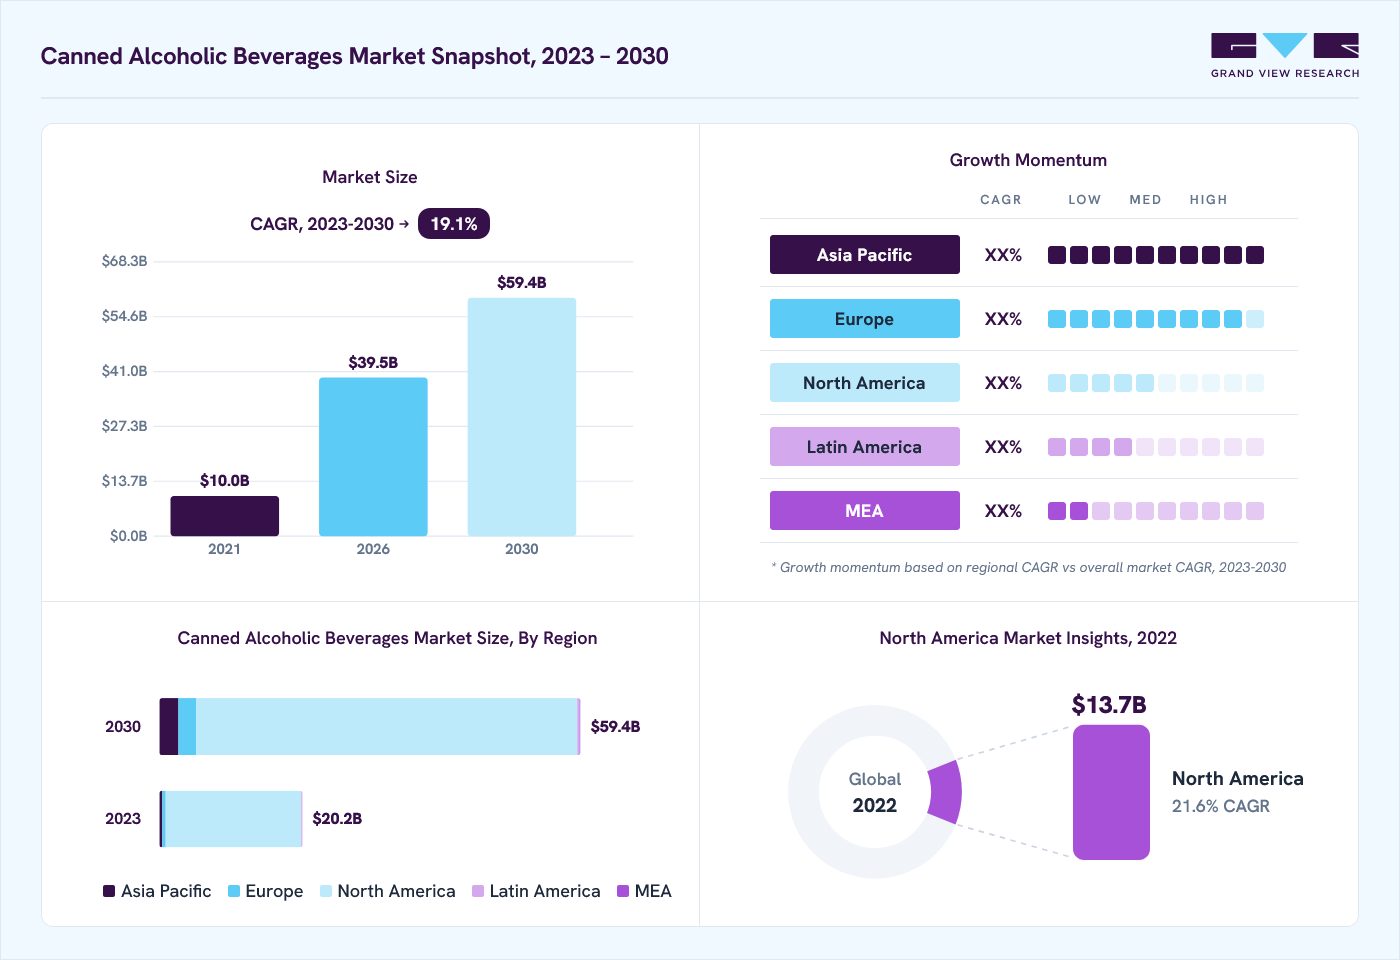This screenshot has width=1400, height=960.
Task: Click the 21.6% CAGR text
Action: pyautogui.click(x=1221, y=806)
